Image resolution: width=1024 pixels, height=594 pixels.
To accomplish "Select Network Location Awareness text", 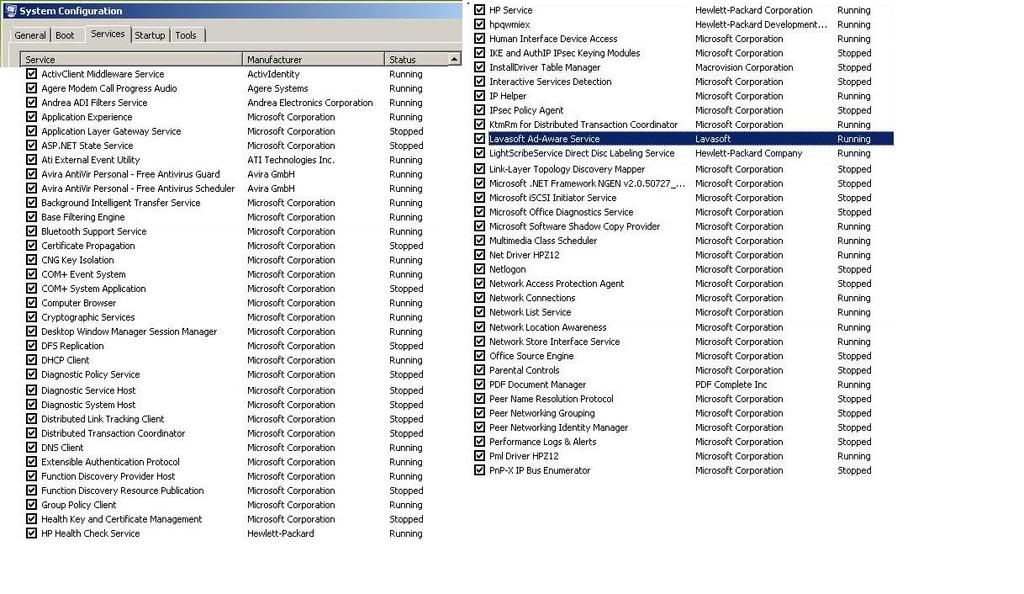I will [548, 327].
